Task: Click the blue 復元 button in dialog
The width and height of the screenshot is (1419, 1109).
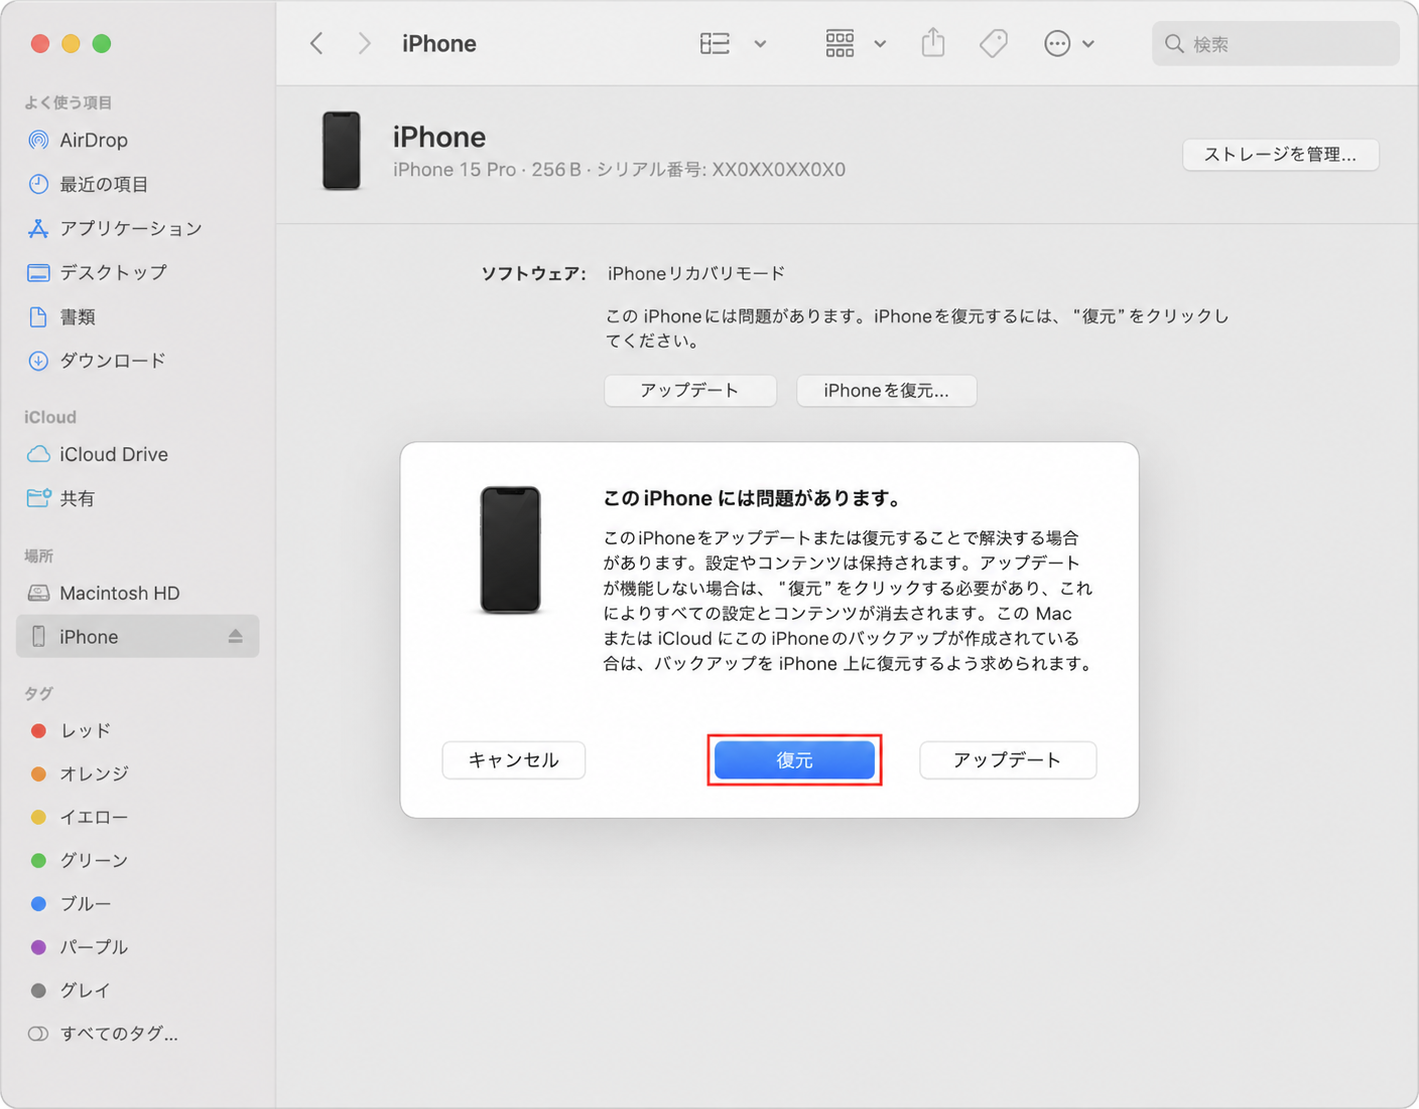Action: pyautogui.click(x=795, y=760)
